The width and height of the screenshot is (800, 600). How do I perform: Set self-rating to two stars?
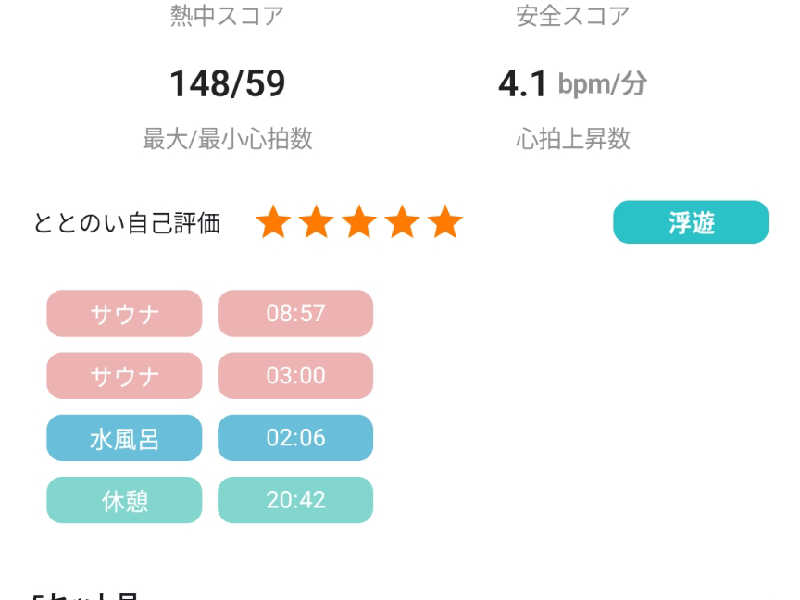tap(315, 222)
